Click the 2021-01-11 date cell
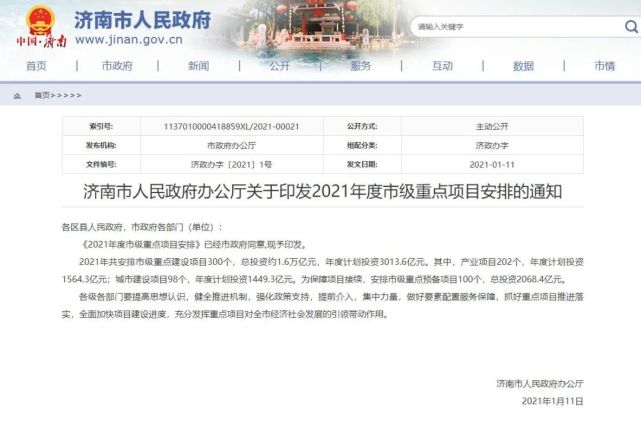Viewport: 641px width, 427px height. pyautogui.click(x=492, y=164)
